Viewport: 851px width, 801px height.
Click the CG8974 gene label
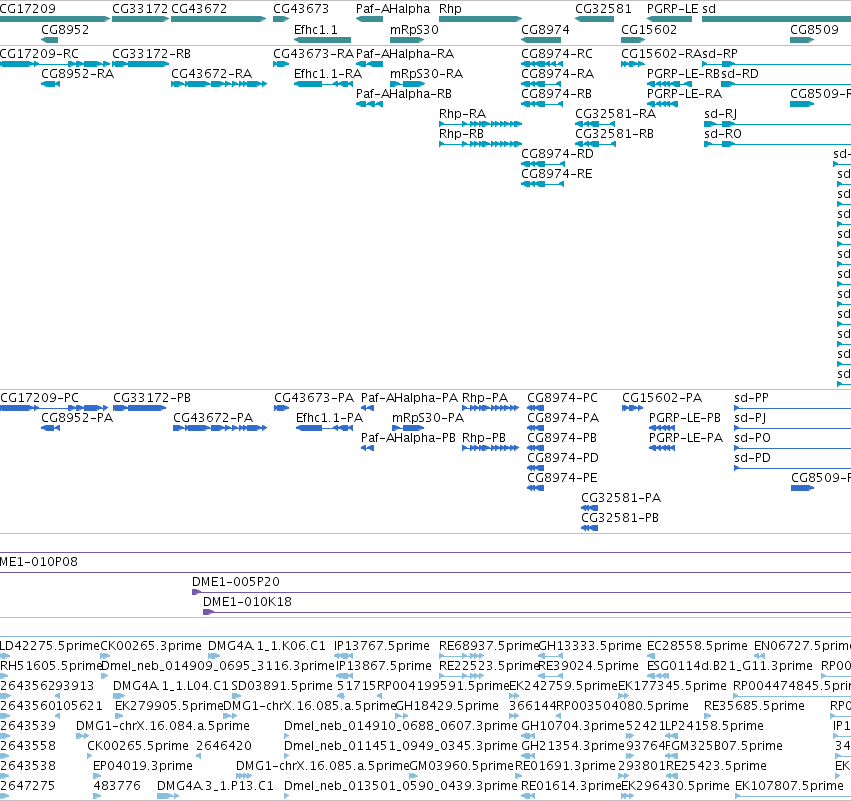(545, 30)
